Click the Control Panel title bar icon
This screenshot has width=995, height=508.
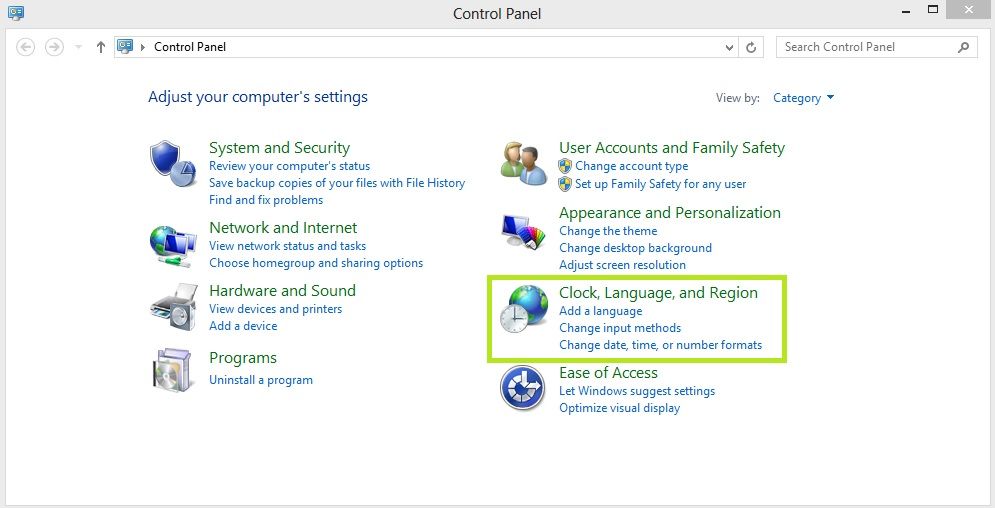pyautogui.click(x=16, y=11)
